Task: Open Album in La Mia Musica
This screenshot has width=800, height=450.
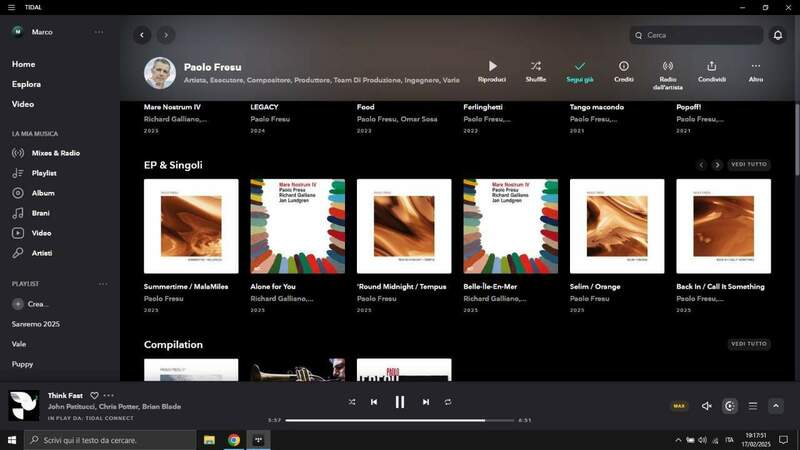Action: tap(43, 193)
